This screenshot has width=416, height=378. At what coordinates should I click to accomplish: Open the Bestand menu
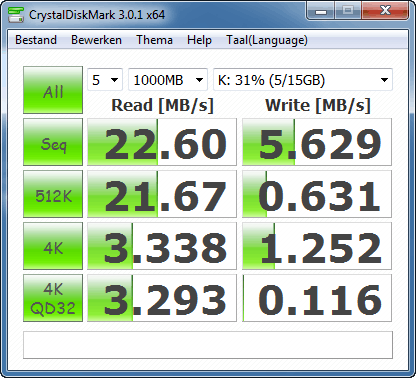36,40
